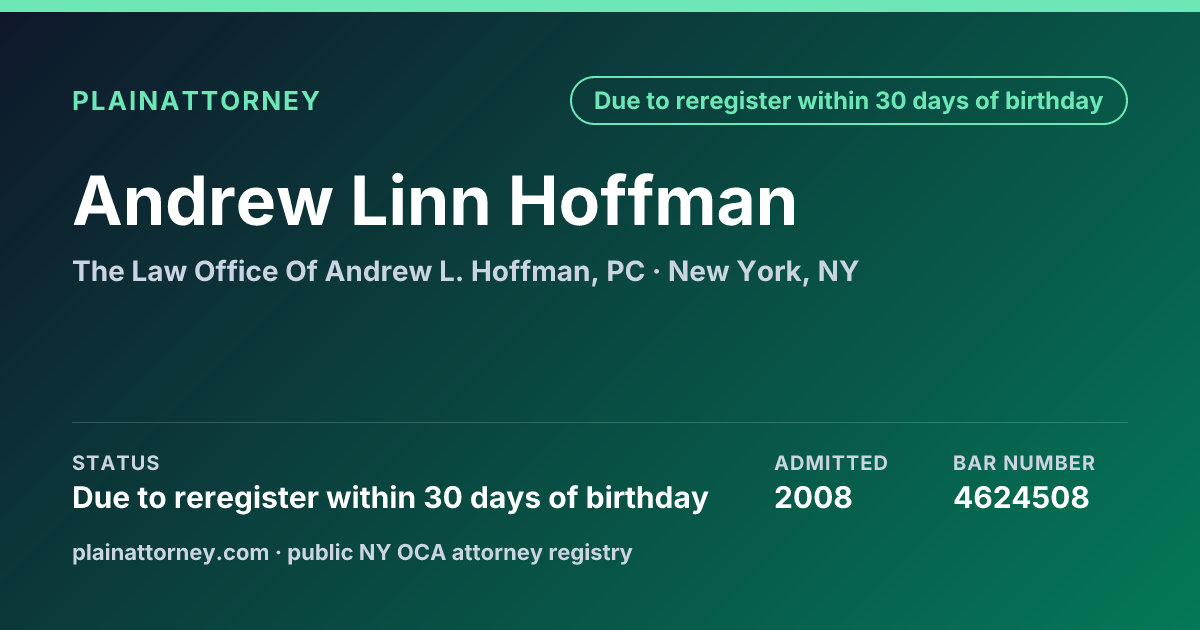This screenshot has width=1200, height=630.
Task: Click the green accent bar at top
Action: pos(600,6)
